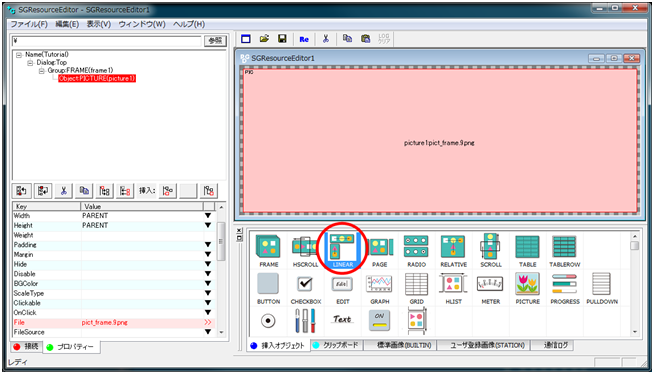
Task: Open the ヘルプ(H) menu
Action: click(189, 24)
